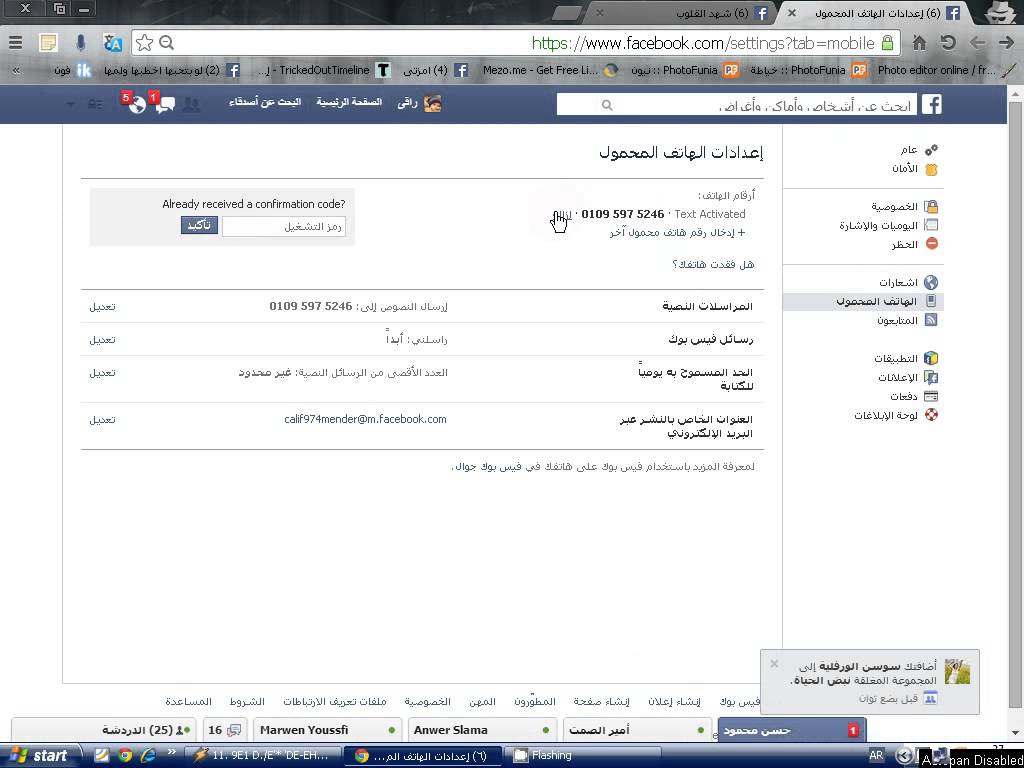1024x768 pixels.
Task: Click the Facebook logo in the header
Action: click(931, 104)
